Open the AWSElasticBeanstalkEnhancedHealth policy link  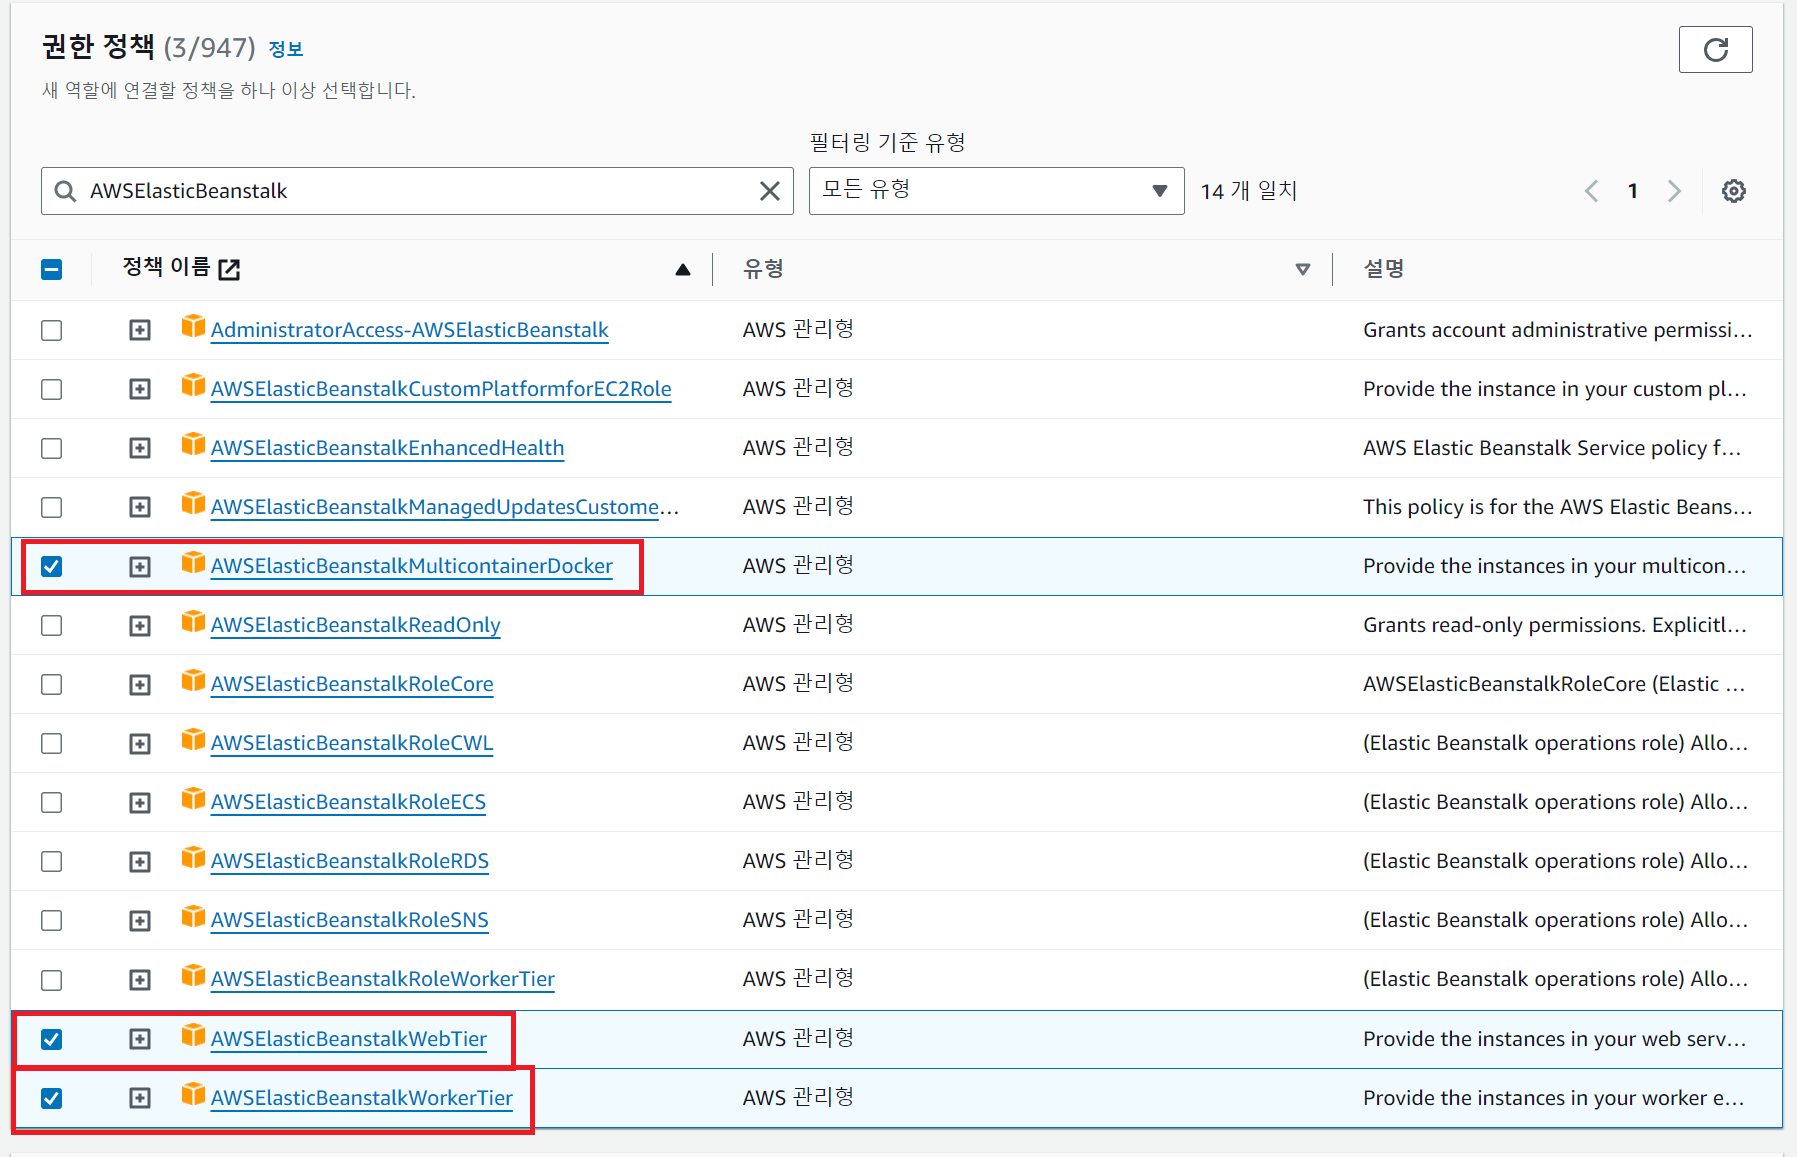click(x=387, y=448)
